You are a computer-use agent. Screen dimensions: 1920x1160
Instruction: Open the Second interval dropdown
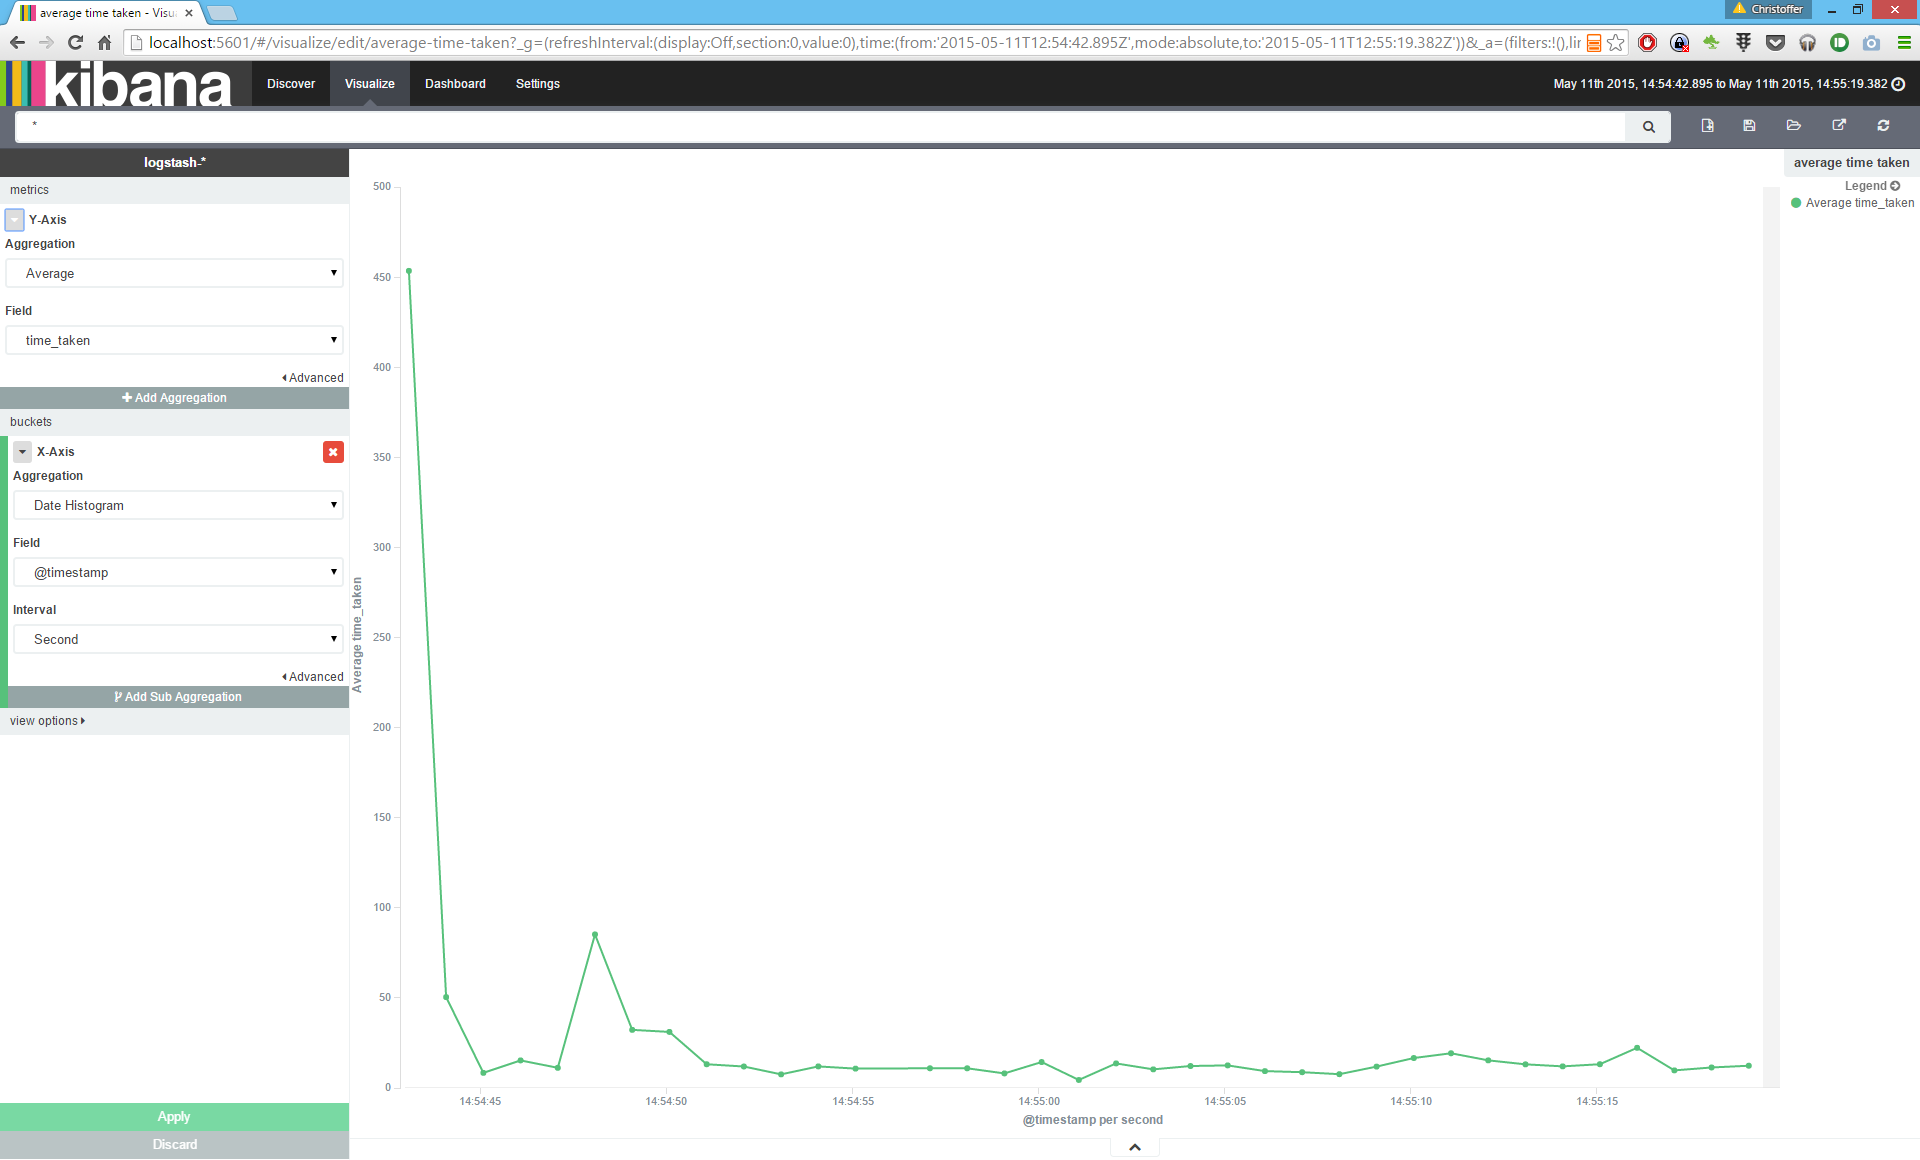pyautogui.click(x=178, y=640)
